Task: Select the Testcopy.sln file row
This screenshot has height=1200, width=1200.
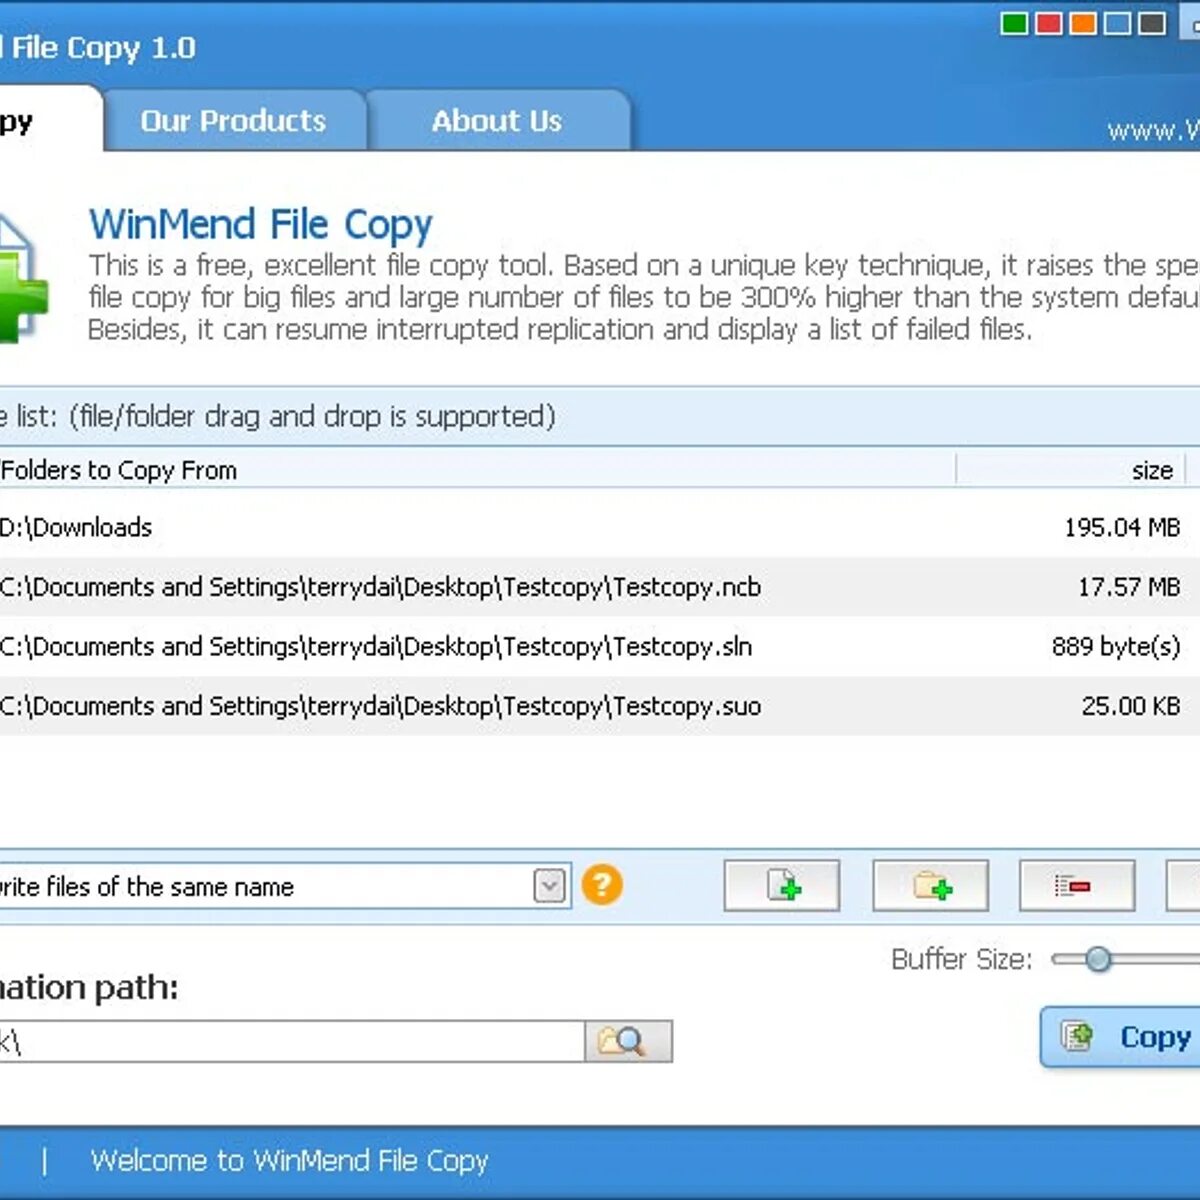Action: (x=600, y=646)
